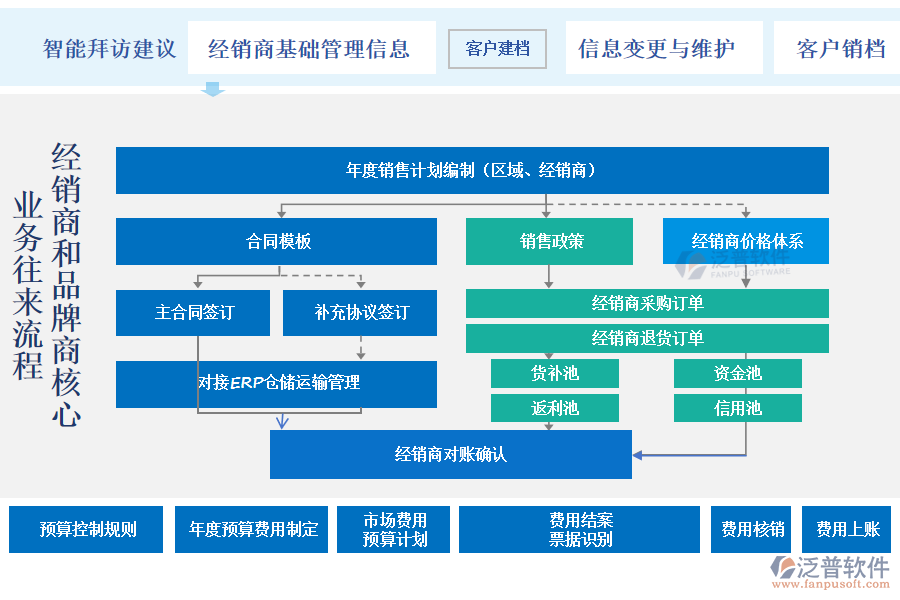Select the 资金池 node
This screenshot has width=900, height=600.
pos(740,373)
